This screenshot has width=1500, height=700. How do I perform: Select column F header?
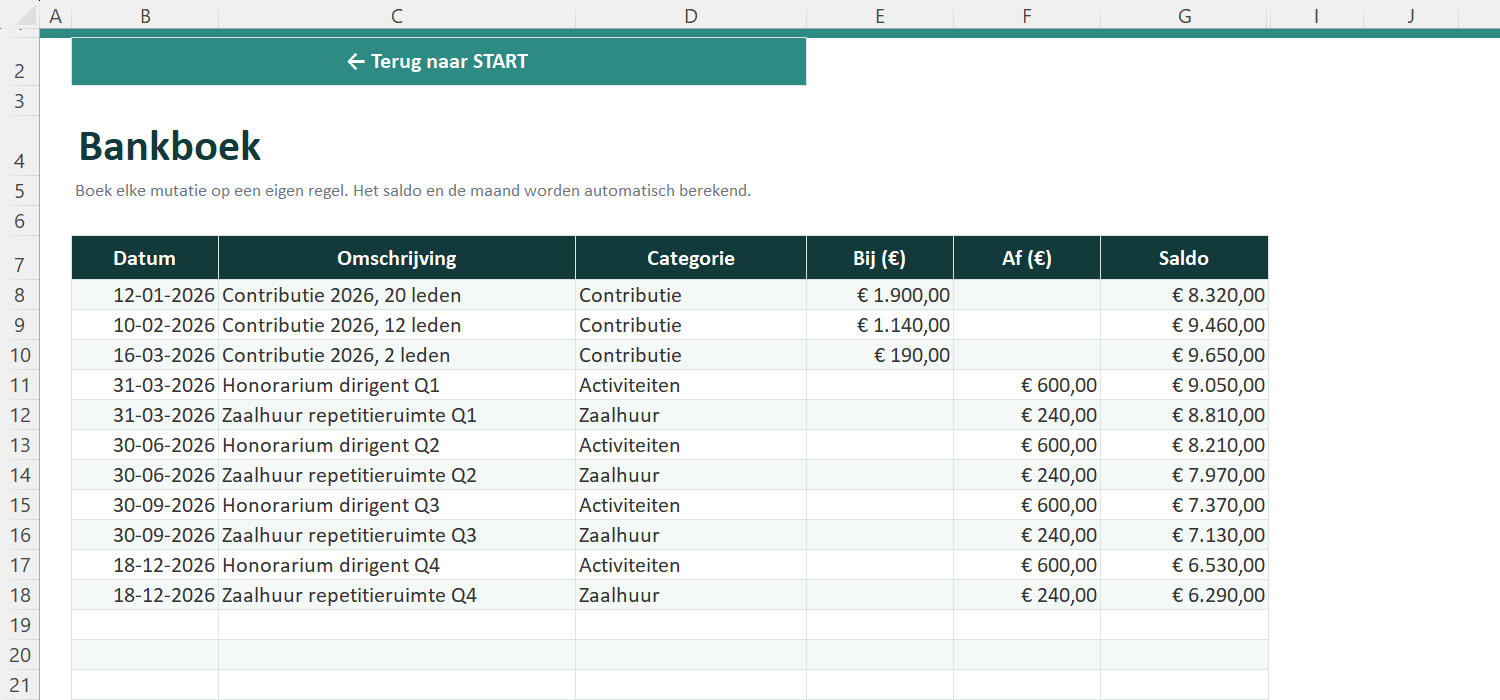point(1027,15)
